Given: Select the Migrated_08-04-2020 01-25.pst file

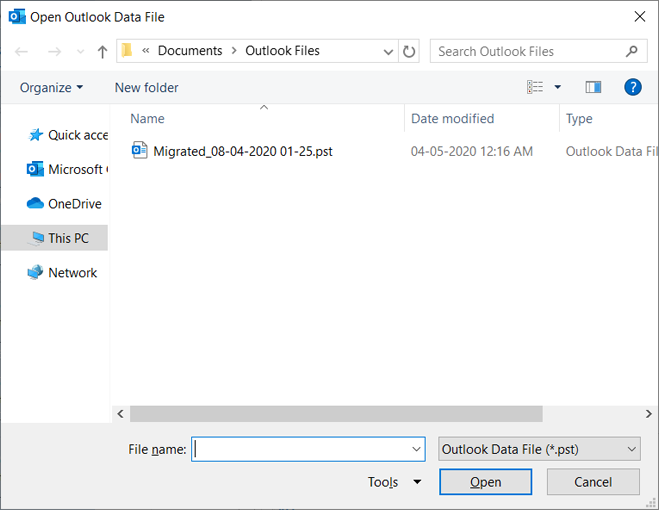Looking at the screenshot, I should point(243,151).
